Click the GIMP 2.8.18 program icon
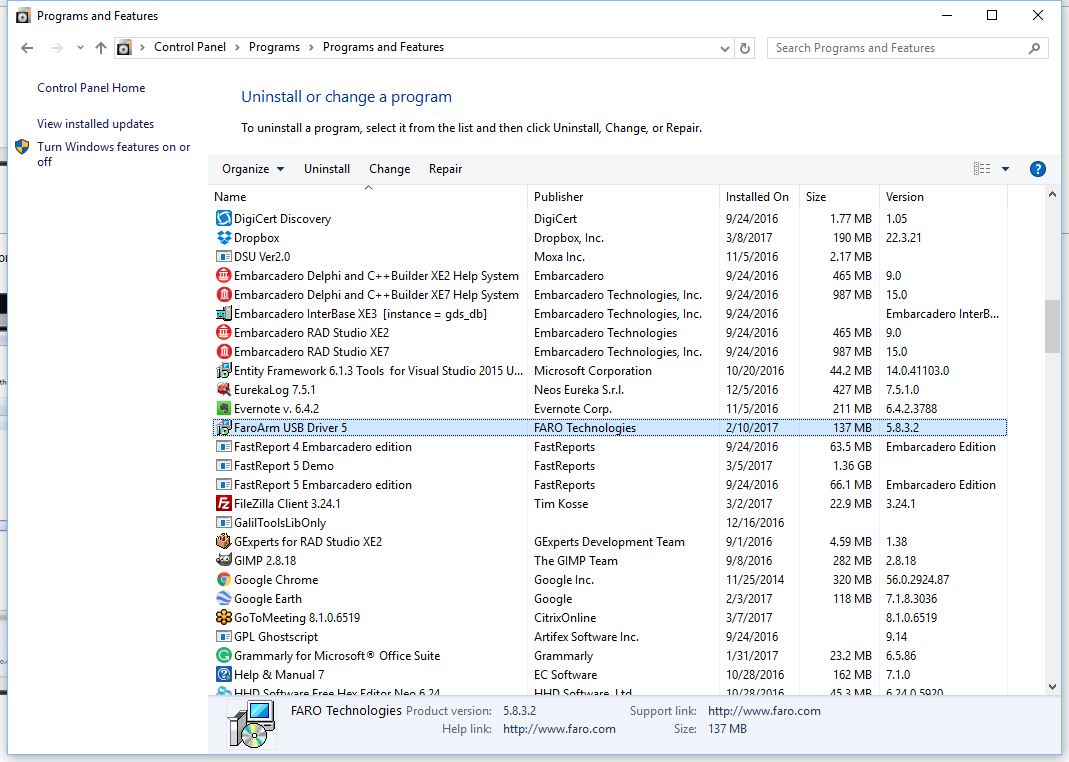Viewport: 1069px width, 762px height. pos(224,561)
